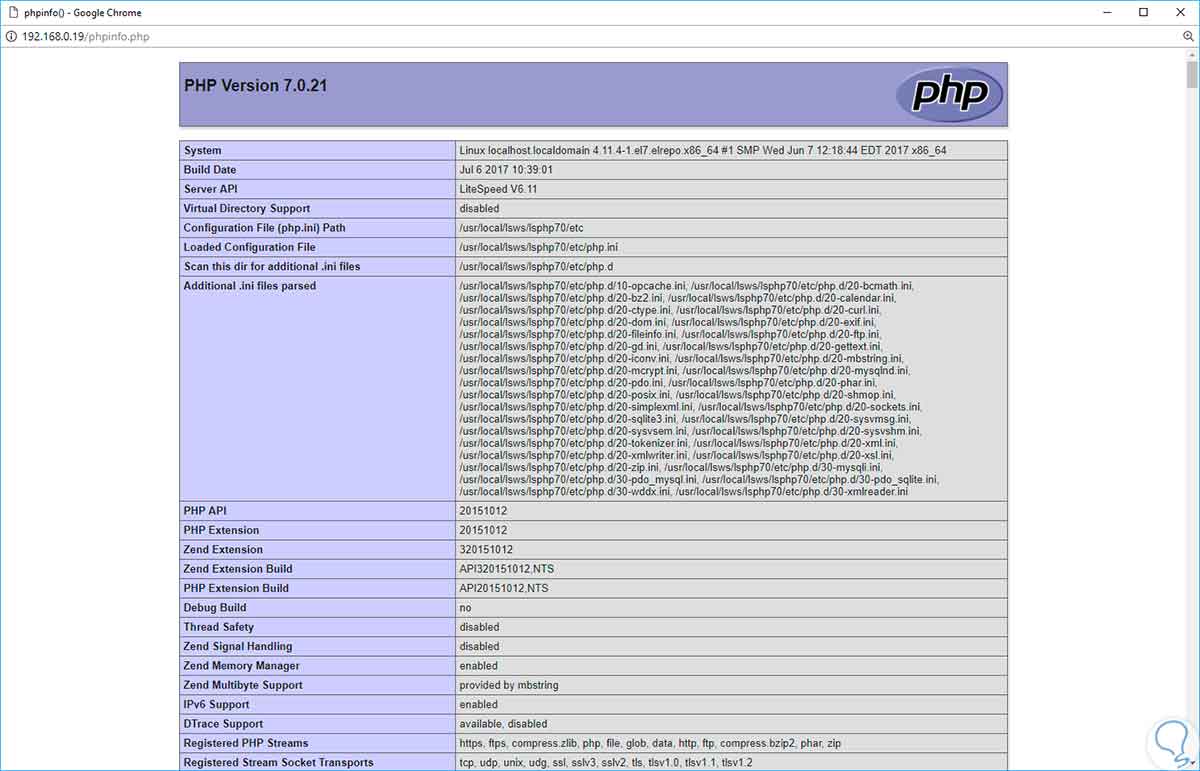This screenshot has height=771, width=1200.
Task: Click the 'Registered PHP Streams' label
Action: coord(246,743)
